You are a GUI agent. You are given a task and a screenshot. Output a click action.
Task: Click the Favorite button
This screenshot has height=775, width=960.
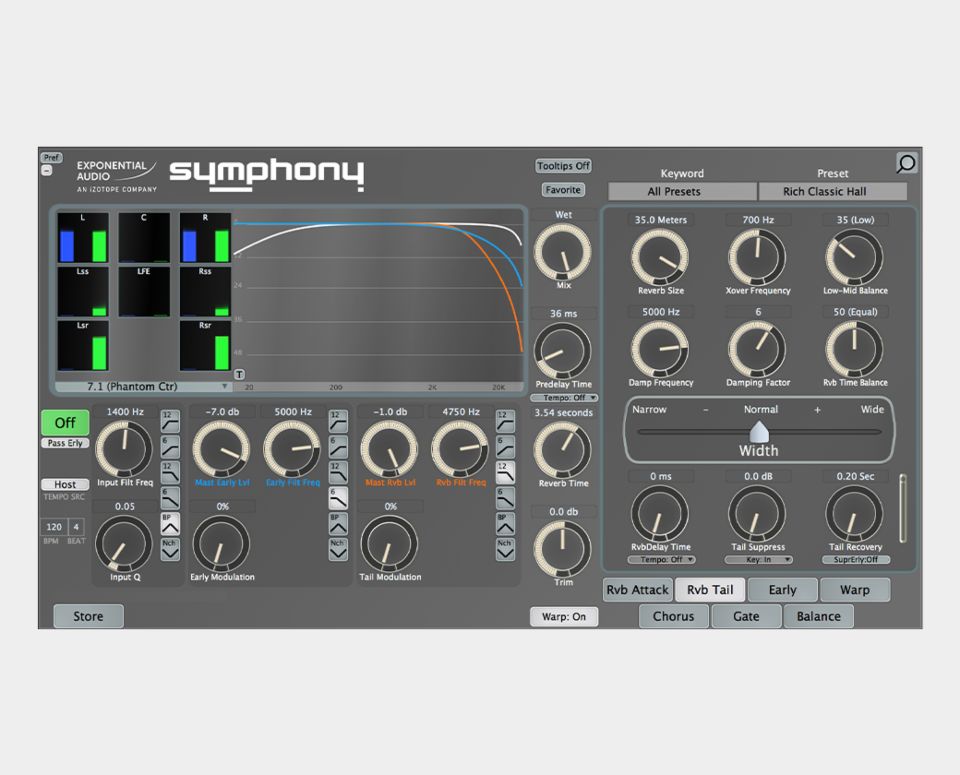pyautogui.click(x=563, y=190)
